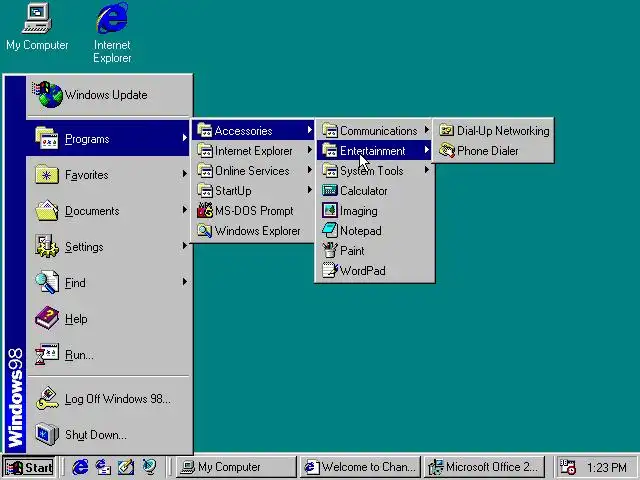Choose Run... from the Start menu

point(109,354)
